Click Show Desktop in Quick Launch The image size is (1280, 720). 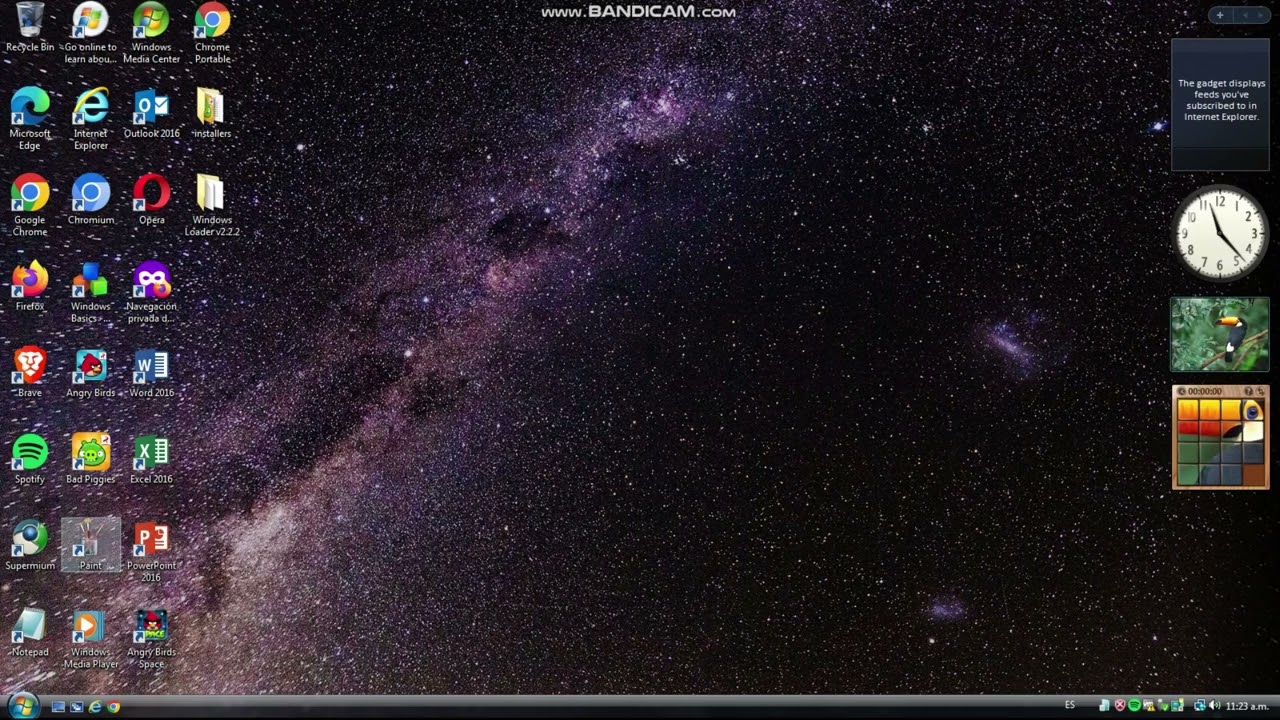(x=58, y=707)
